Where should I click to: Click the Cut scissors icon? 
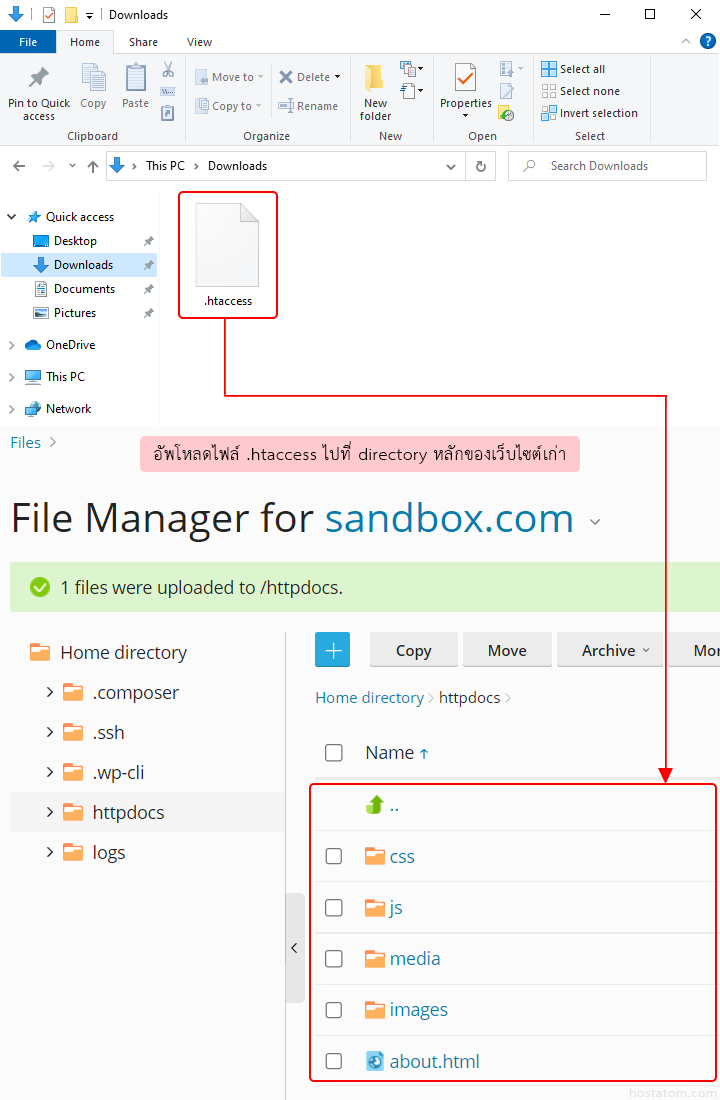click(x=168, y=70)
